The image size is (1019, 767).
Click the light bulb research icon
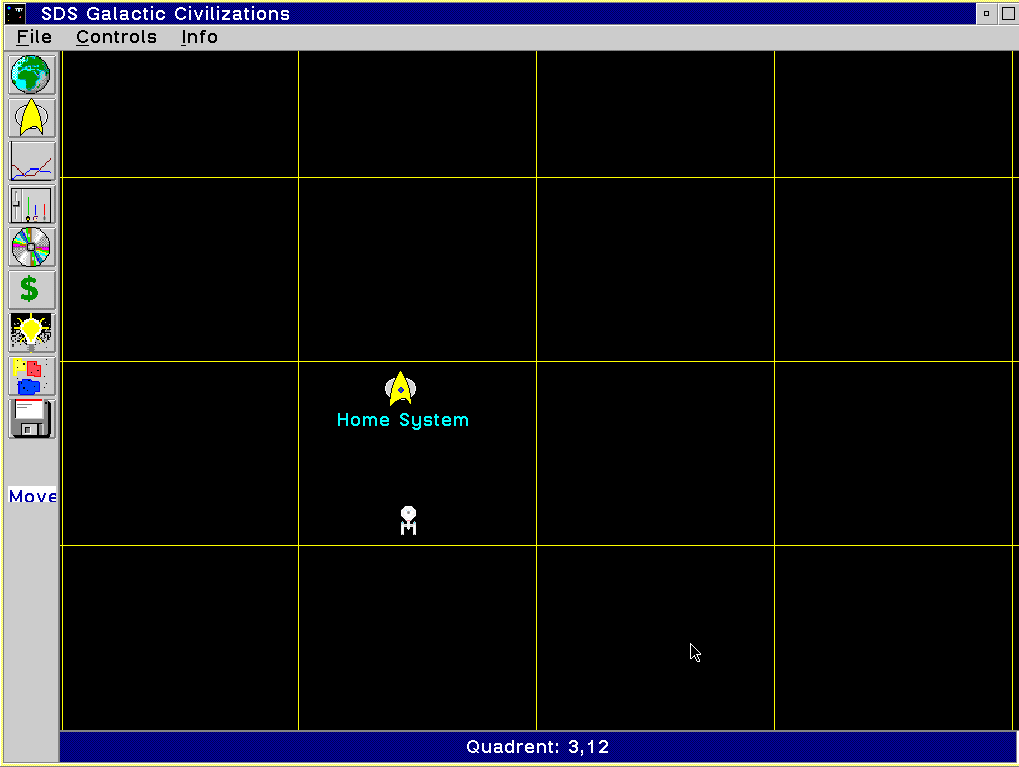click(31, 332)
